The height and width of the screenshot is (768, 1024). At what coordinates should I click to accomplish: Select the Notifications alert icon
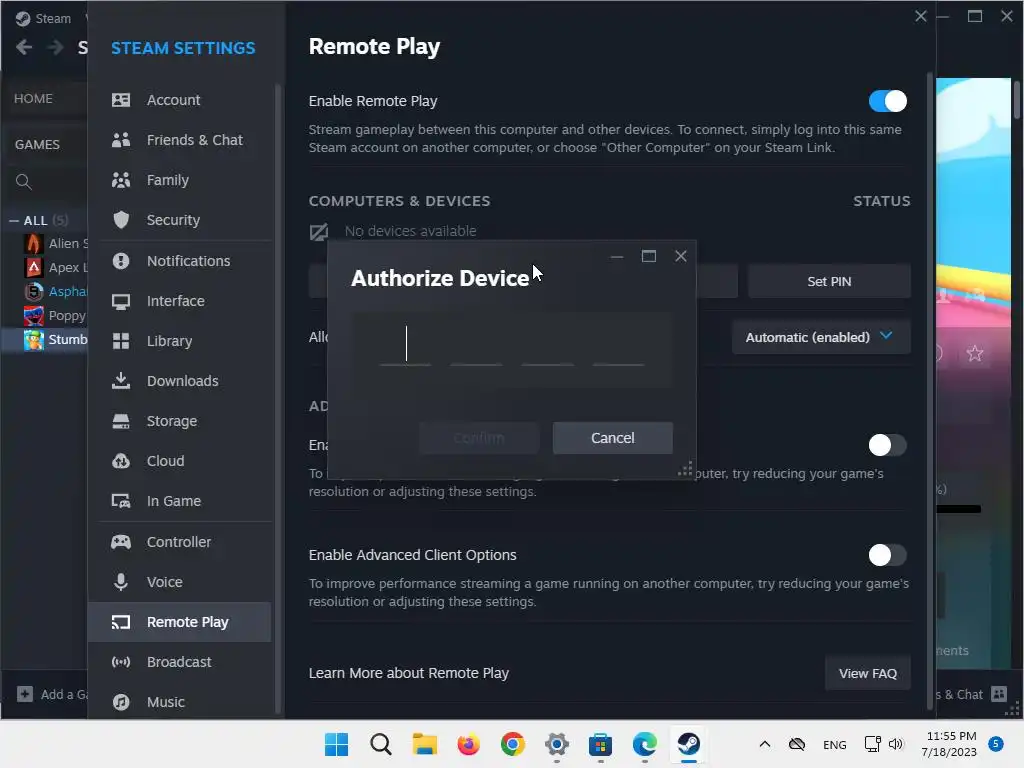(121, 261)
